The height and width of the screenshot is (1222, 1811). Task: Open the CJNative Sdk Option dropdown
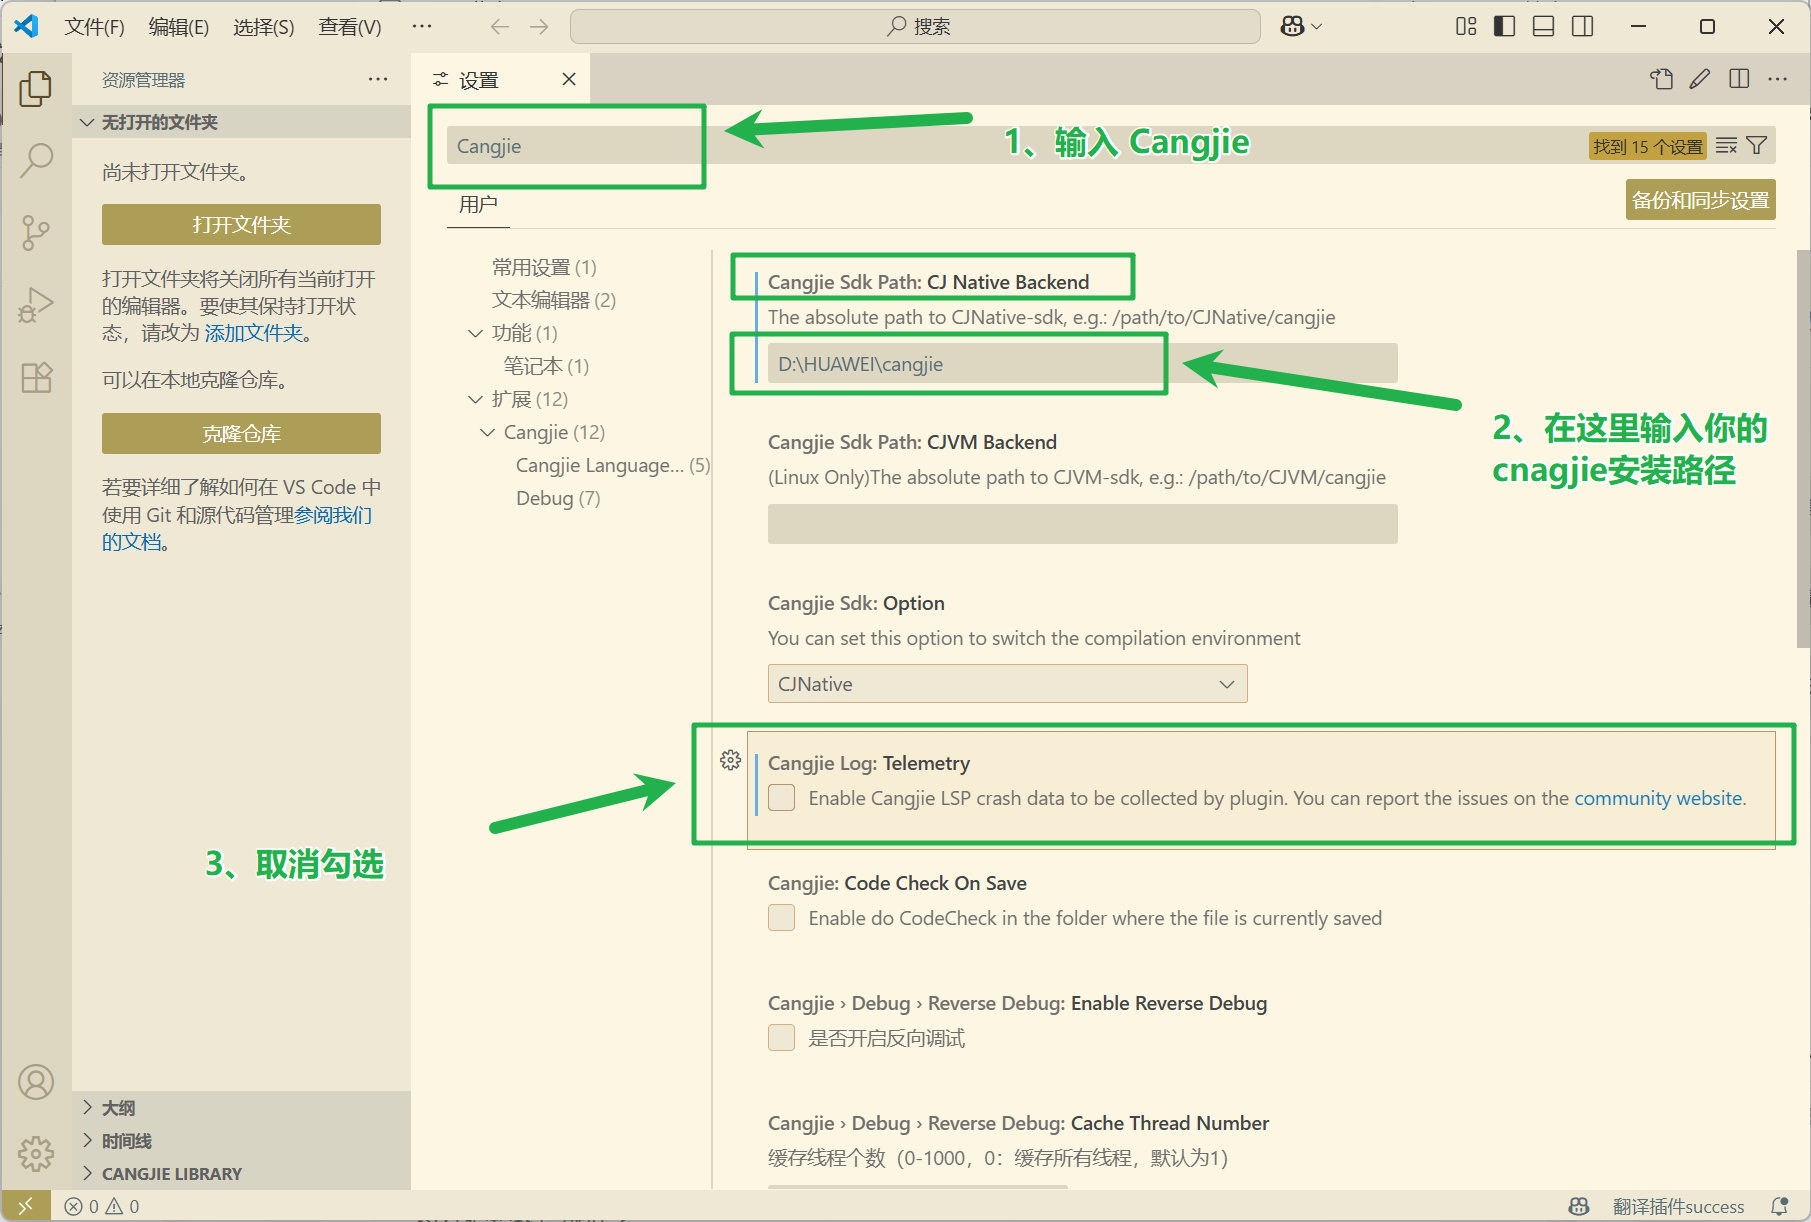(1007, 684)
